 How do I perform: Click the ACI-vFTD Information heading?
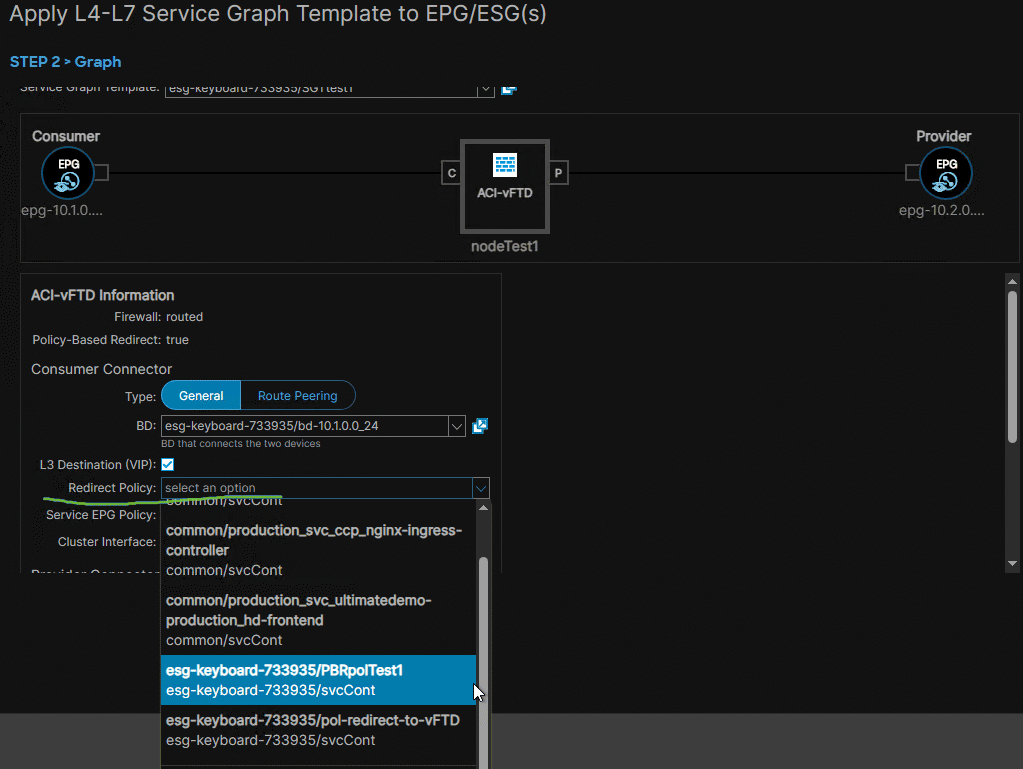pos(102,295)
